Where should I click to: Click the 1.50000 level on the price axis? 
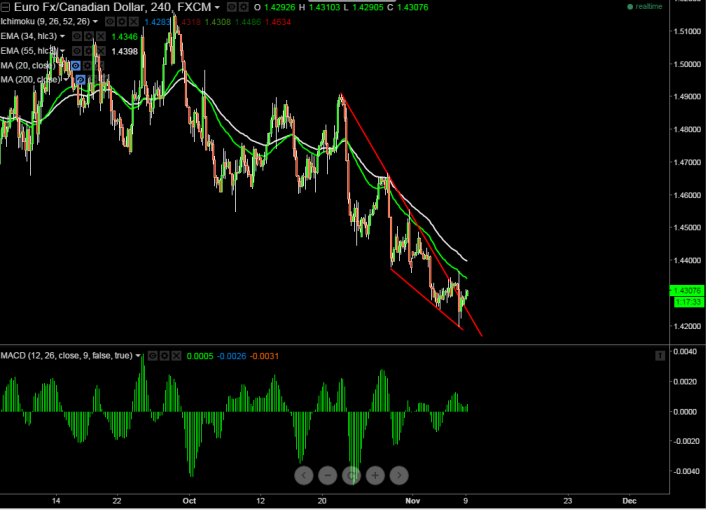click(687, 64)
